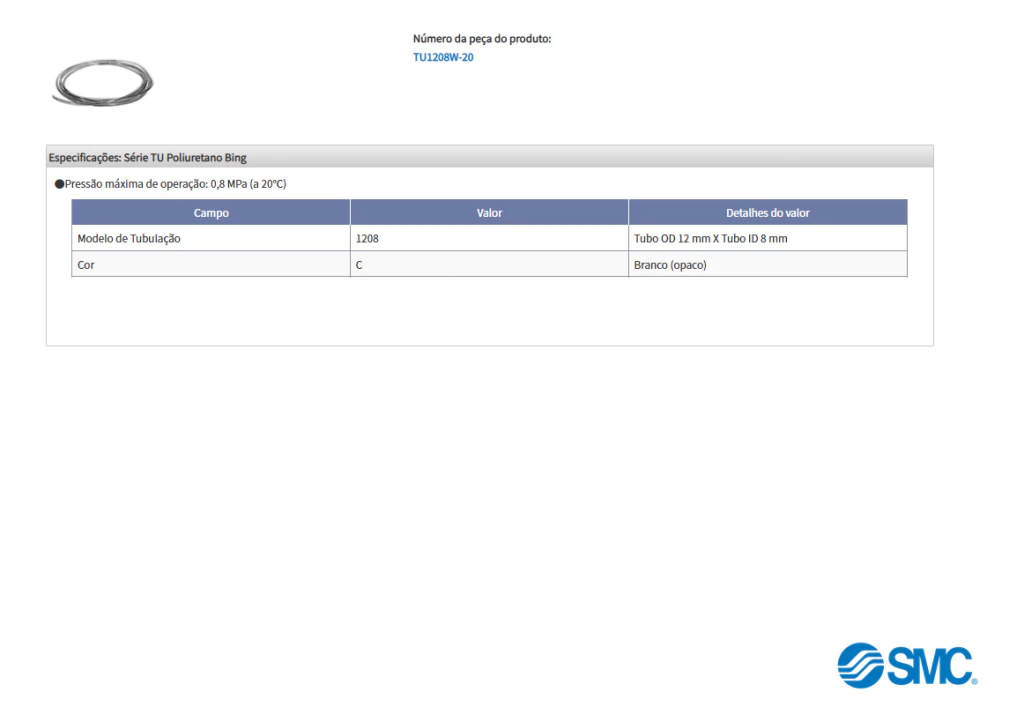Click the 'Pressão máxima de operação' text
1024x722 pixels.
pyautogui.click(x=136, y=184)
